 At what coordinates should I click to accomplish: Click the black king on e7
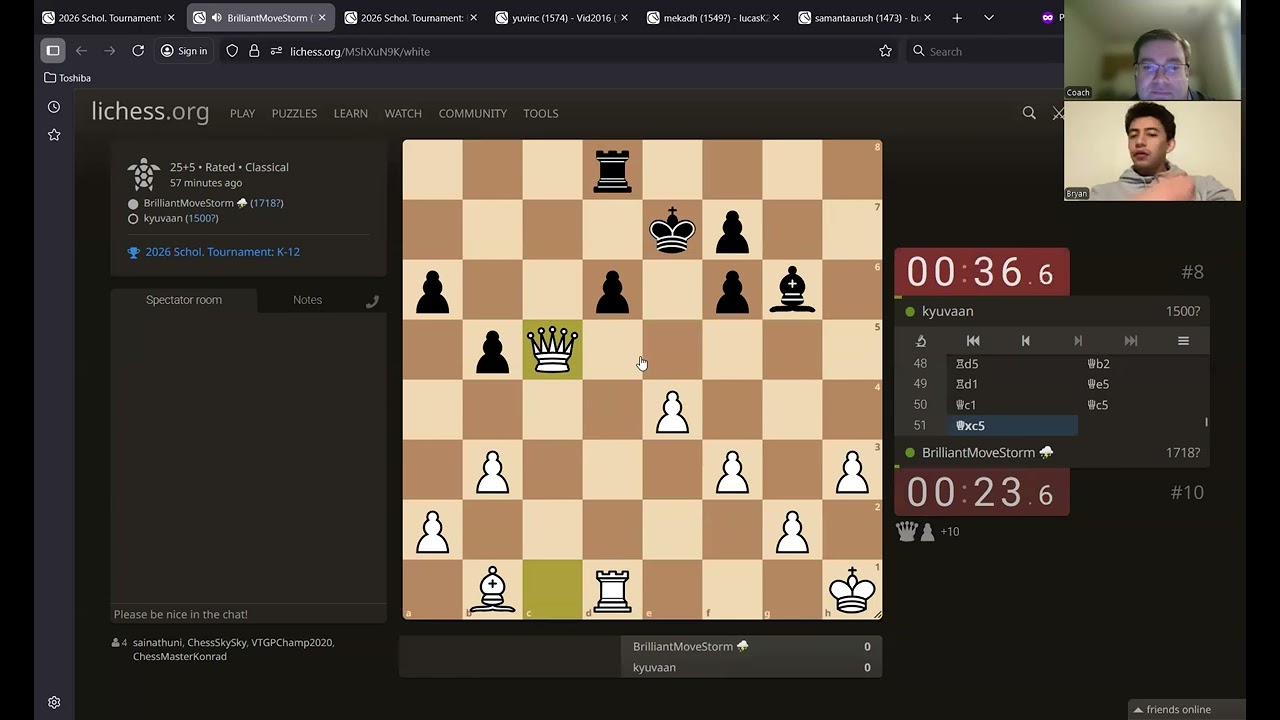(672, 230)
